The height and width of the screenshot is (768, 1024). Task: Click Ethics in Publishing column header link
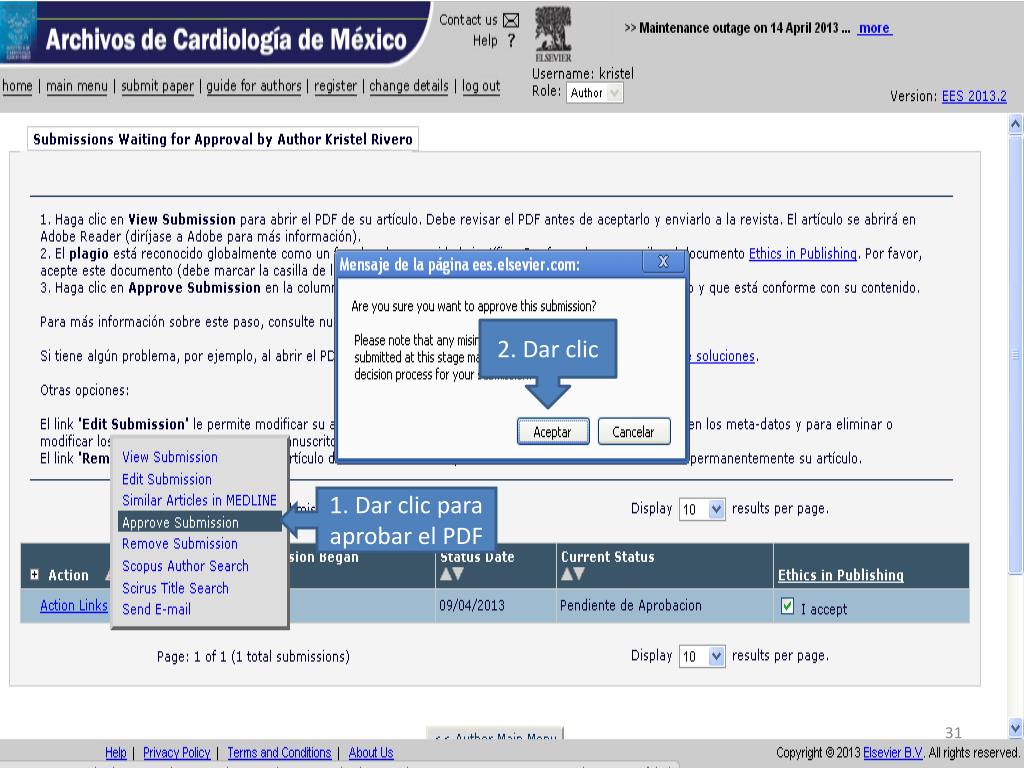840,575
